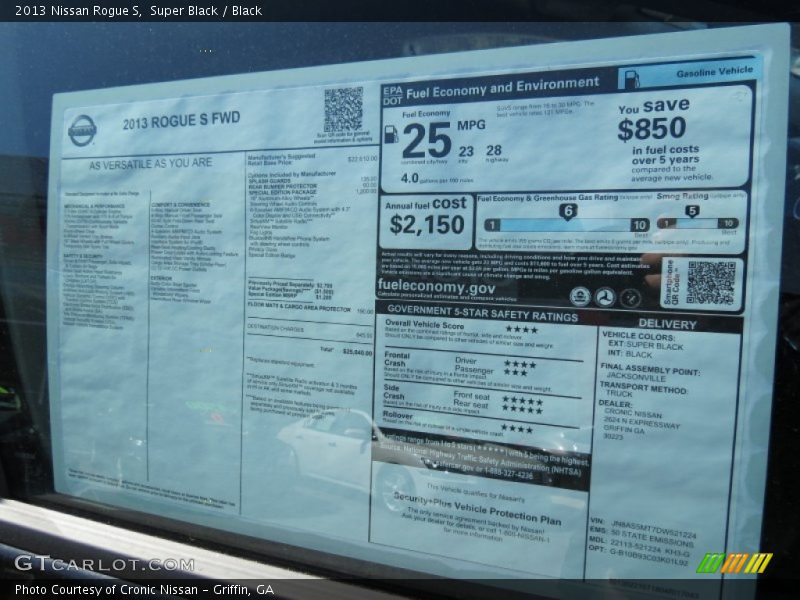
Task: Click the Total $25,040.00 price
Action: click(346, 351)
